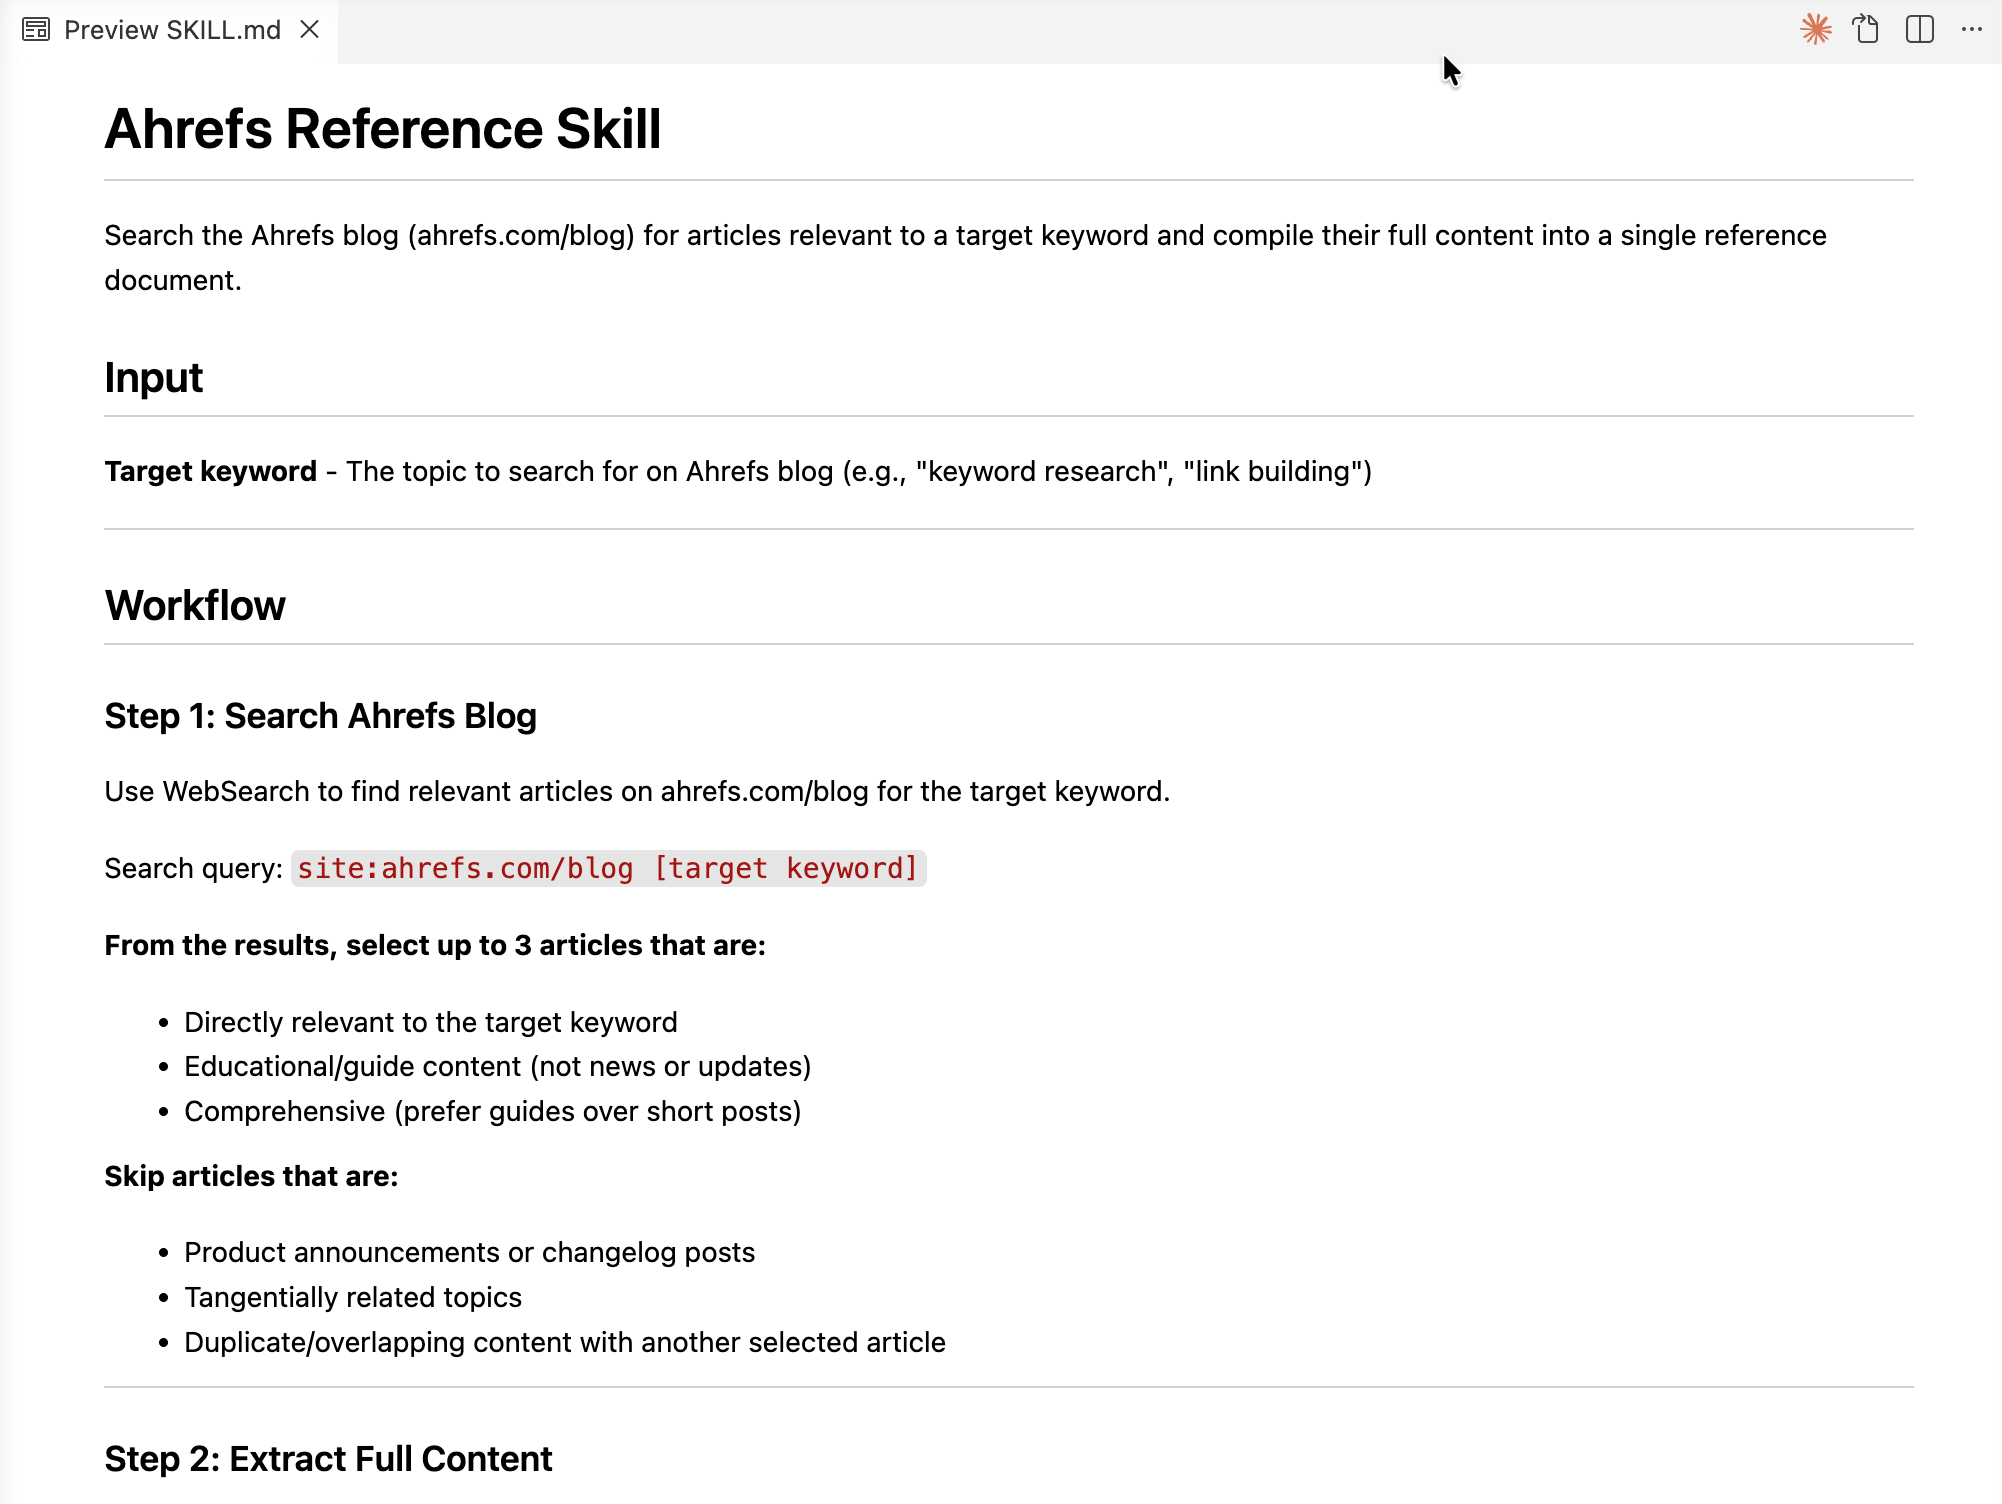Click the Claude asterisk icon in the toolbar
The height and width of the screenshot is (1504, 2002).
(x=1815, y=30)
